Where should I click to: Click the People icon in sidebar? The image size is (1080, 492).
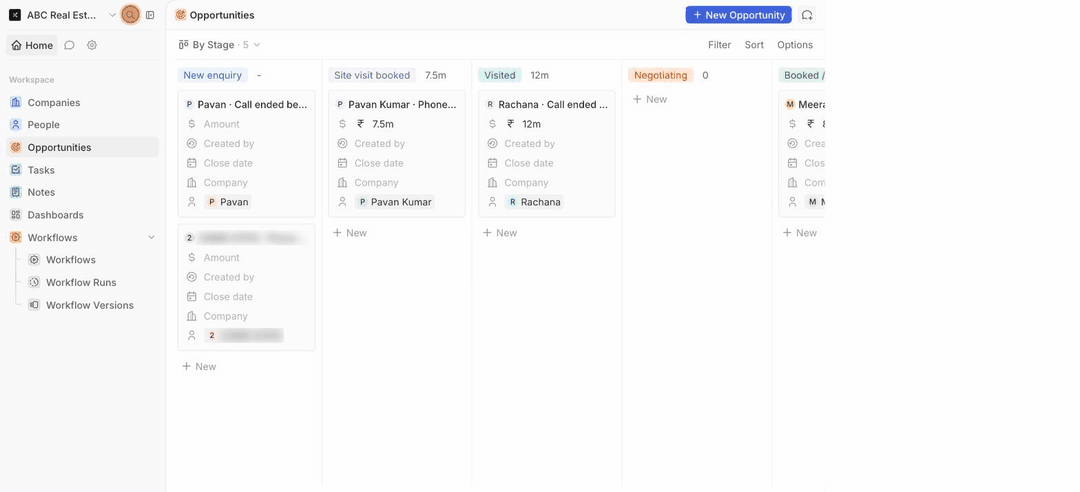tap(16, 125)
